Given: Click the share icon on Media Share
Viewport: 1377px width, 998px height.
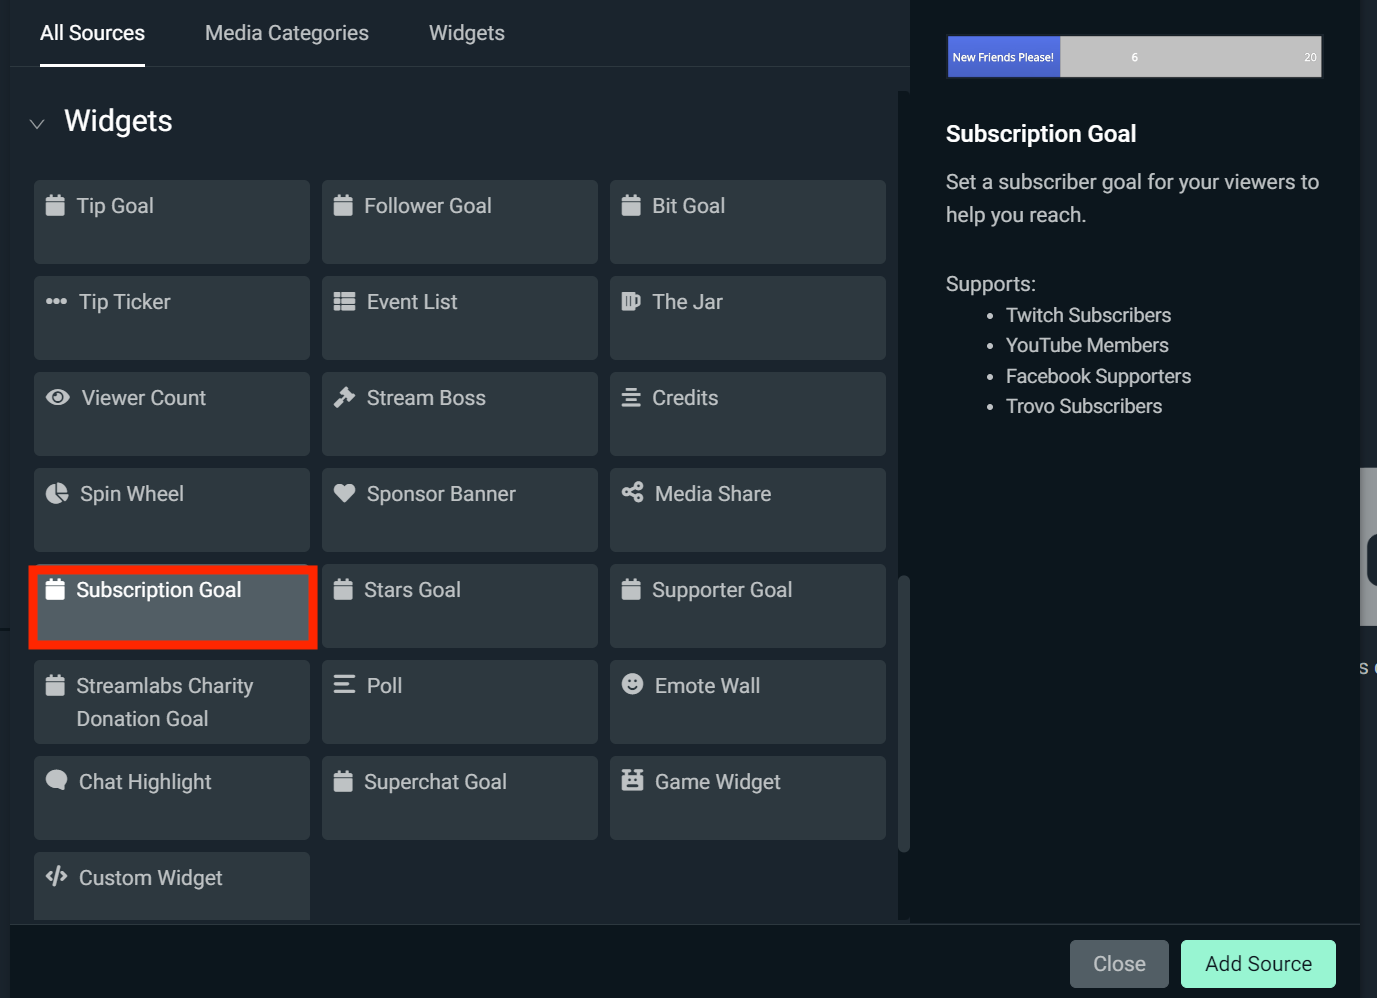Looking at the screenshot, I should coord(632,492).
